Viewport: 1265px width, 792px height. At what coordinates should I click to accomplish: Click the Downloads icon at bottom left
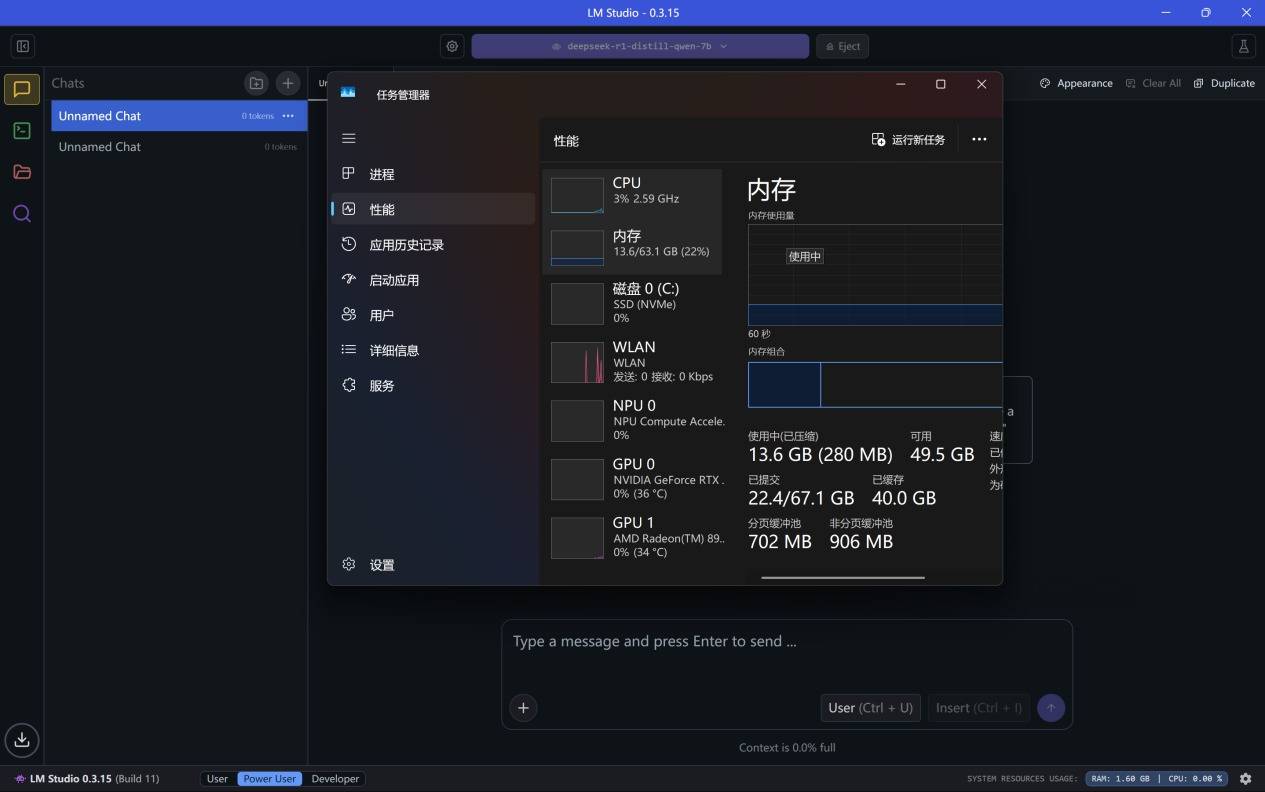(x=22, y=740)
